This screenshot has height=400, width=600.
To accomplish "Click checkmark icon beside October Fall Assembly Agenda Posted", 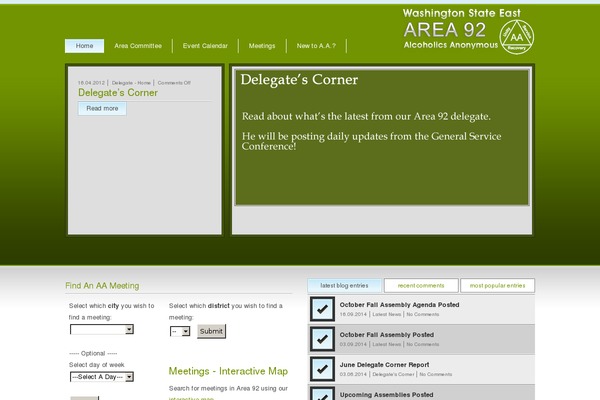I will pyautogui.click(x=322, y=309).
